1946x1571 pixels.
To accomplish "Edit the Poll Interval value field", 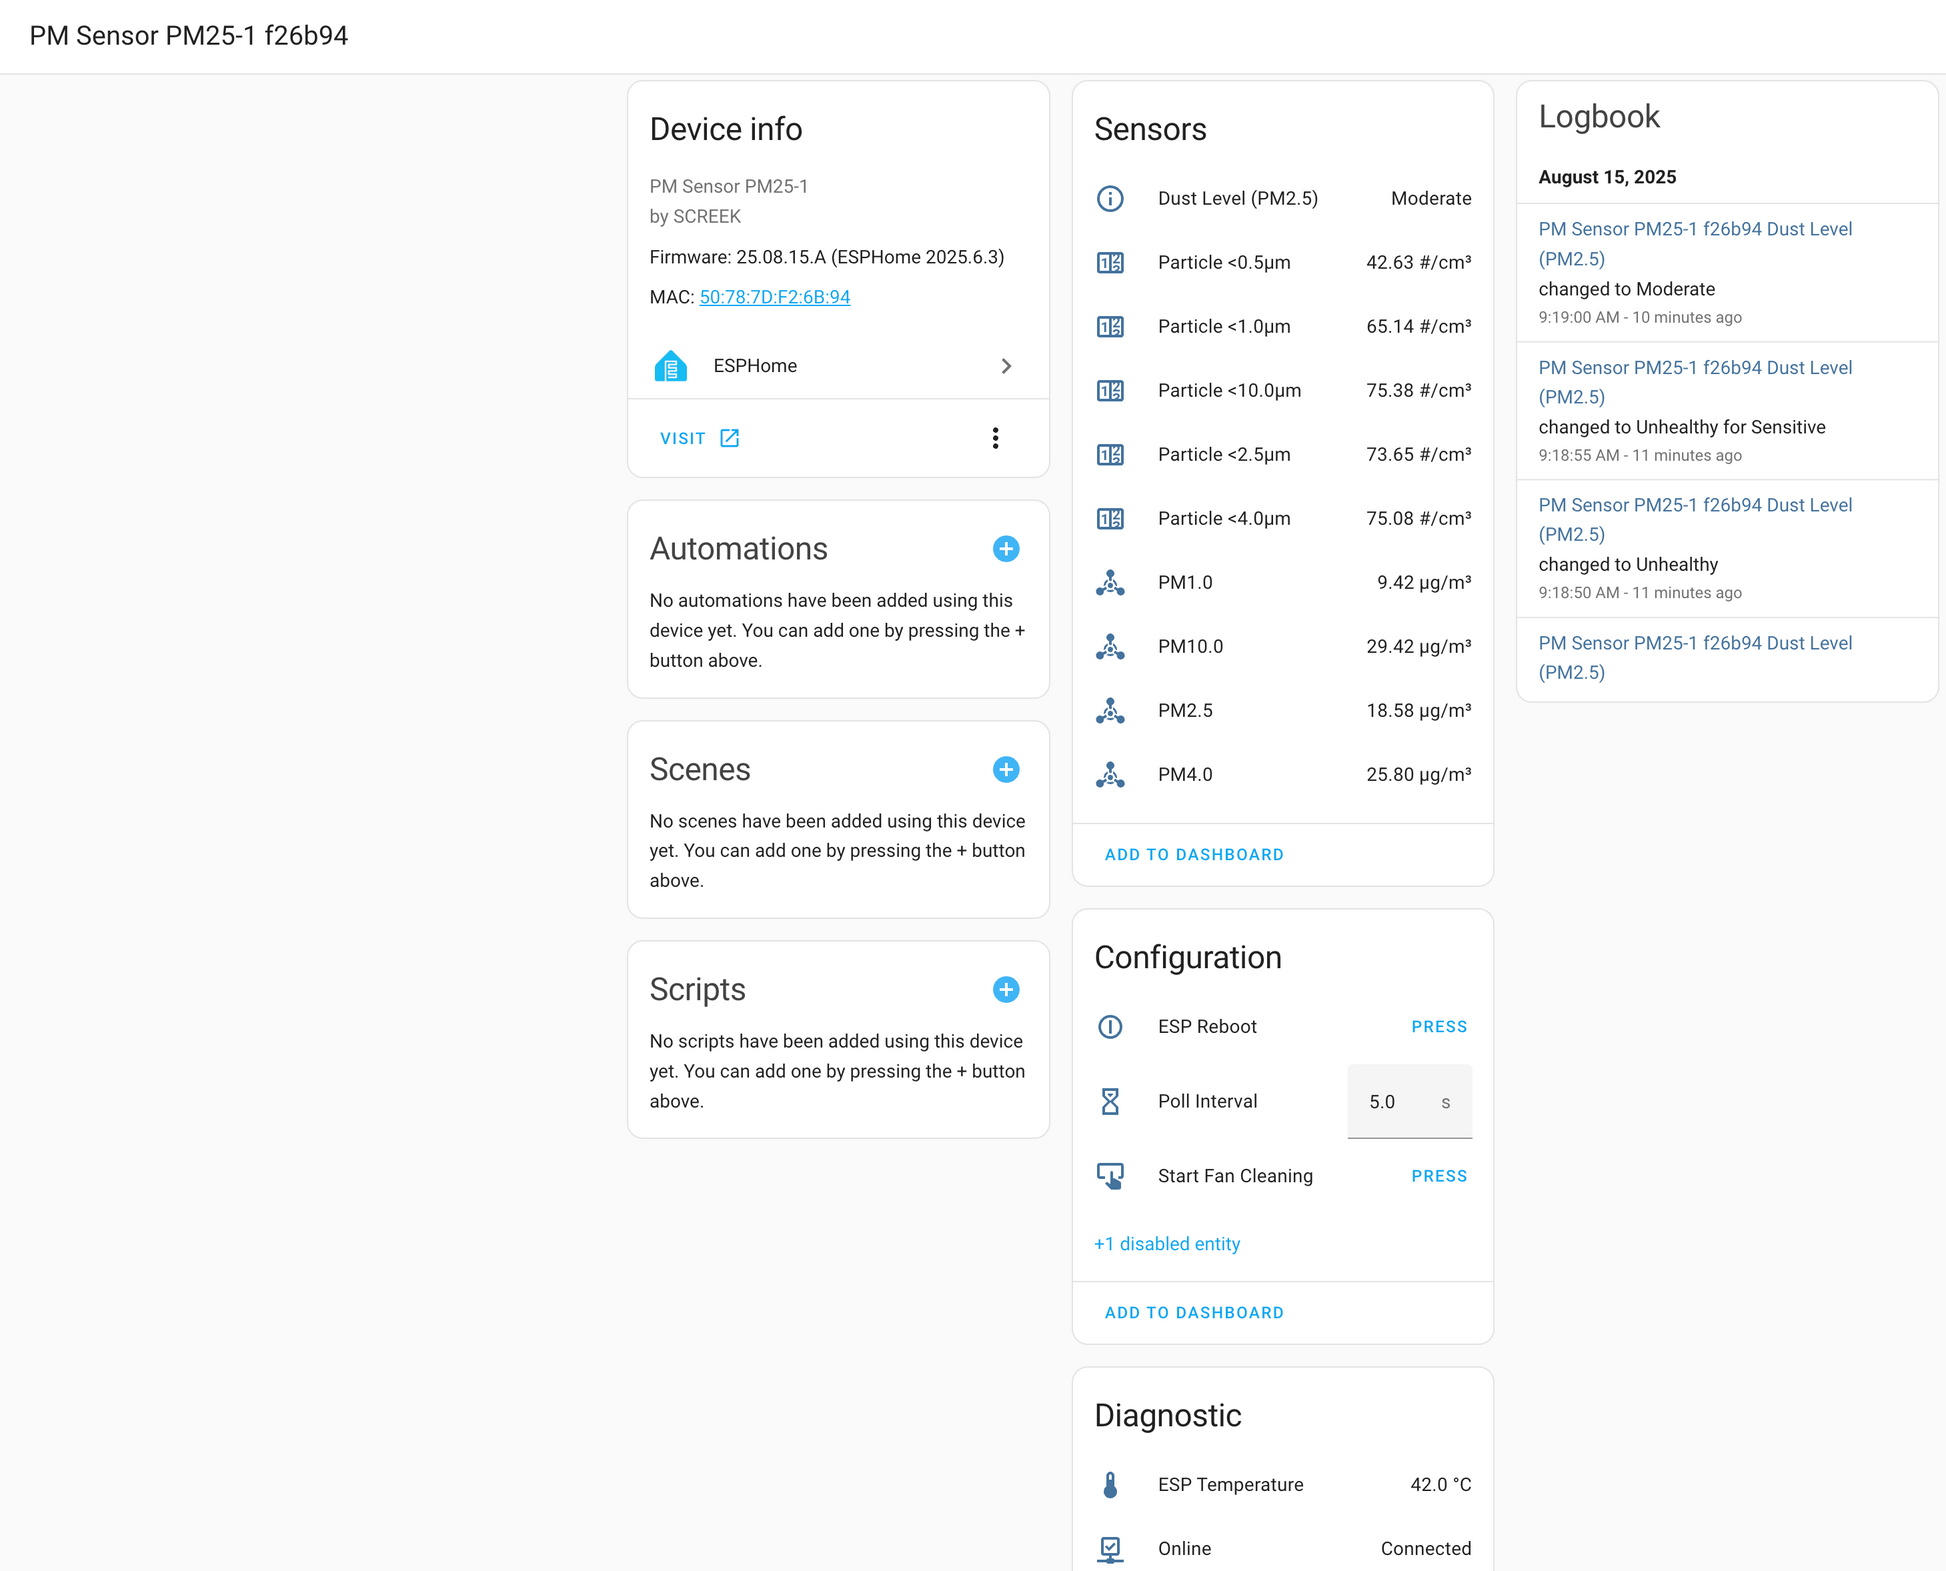I will pyautogui.click(x=1409, y=1101).
